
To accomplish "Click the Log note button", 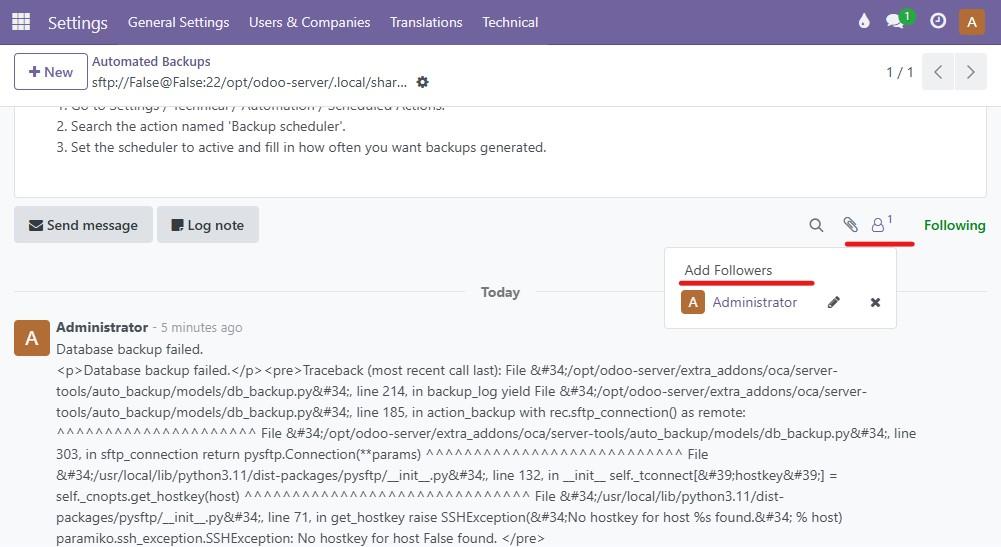I will pos(208,225).
